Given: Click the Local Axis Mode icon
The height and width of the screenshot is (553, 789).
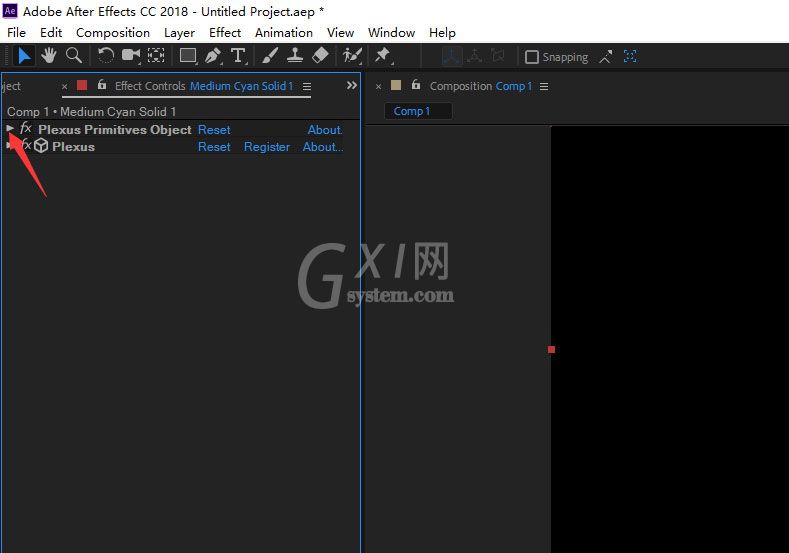Looking at the screenshot, I should [452, 56].
